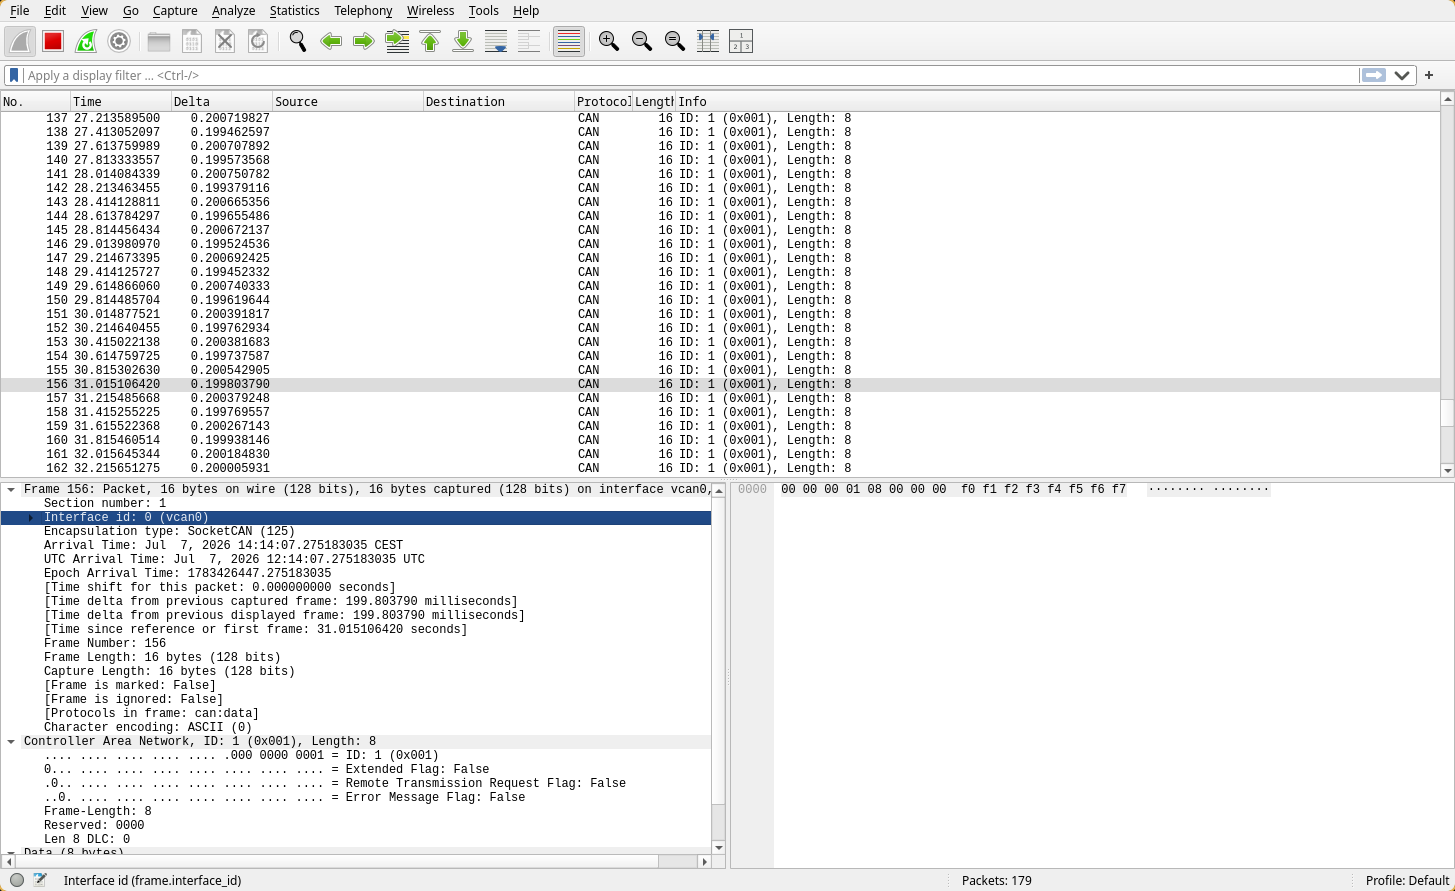Open the Analyze menu
The image size is (1455, 891).
(x=234, y=10)
